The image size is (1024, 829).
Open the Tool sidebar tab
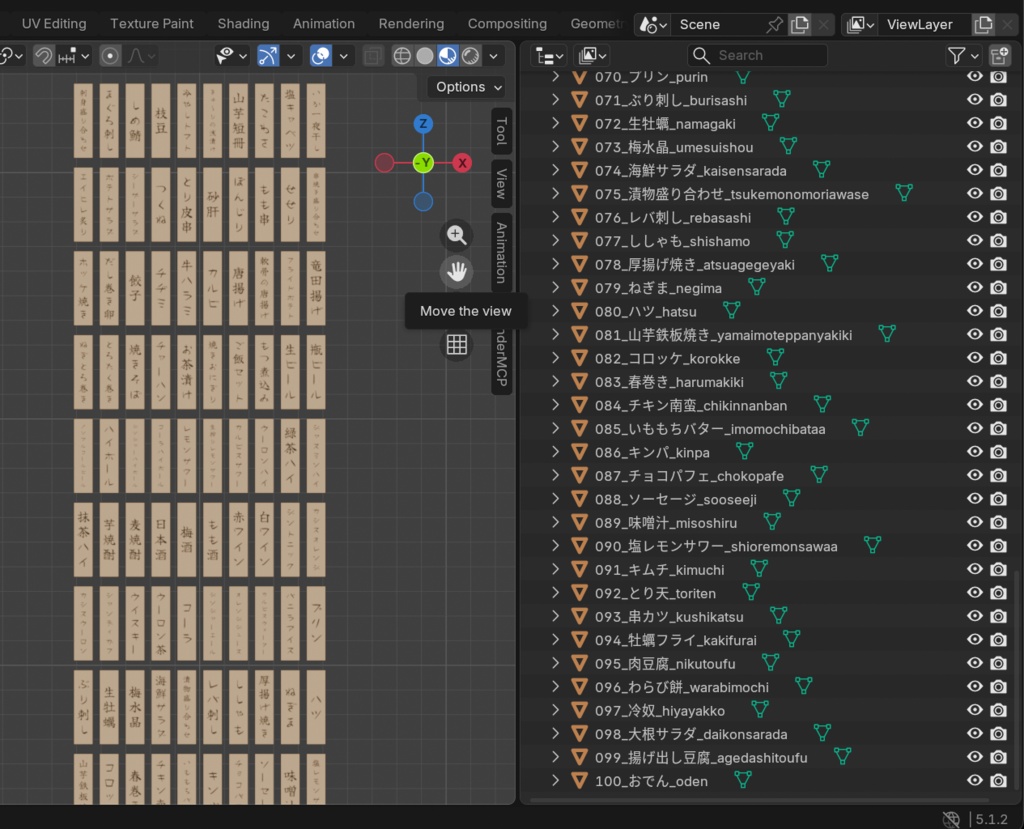click(x=501, y=131)
